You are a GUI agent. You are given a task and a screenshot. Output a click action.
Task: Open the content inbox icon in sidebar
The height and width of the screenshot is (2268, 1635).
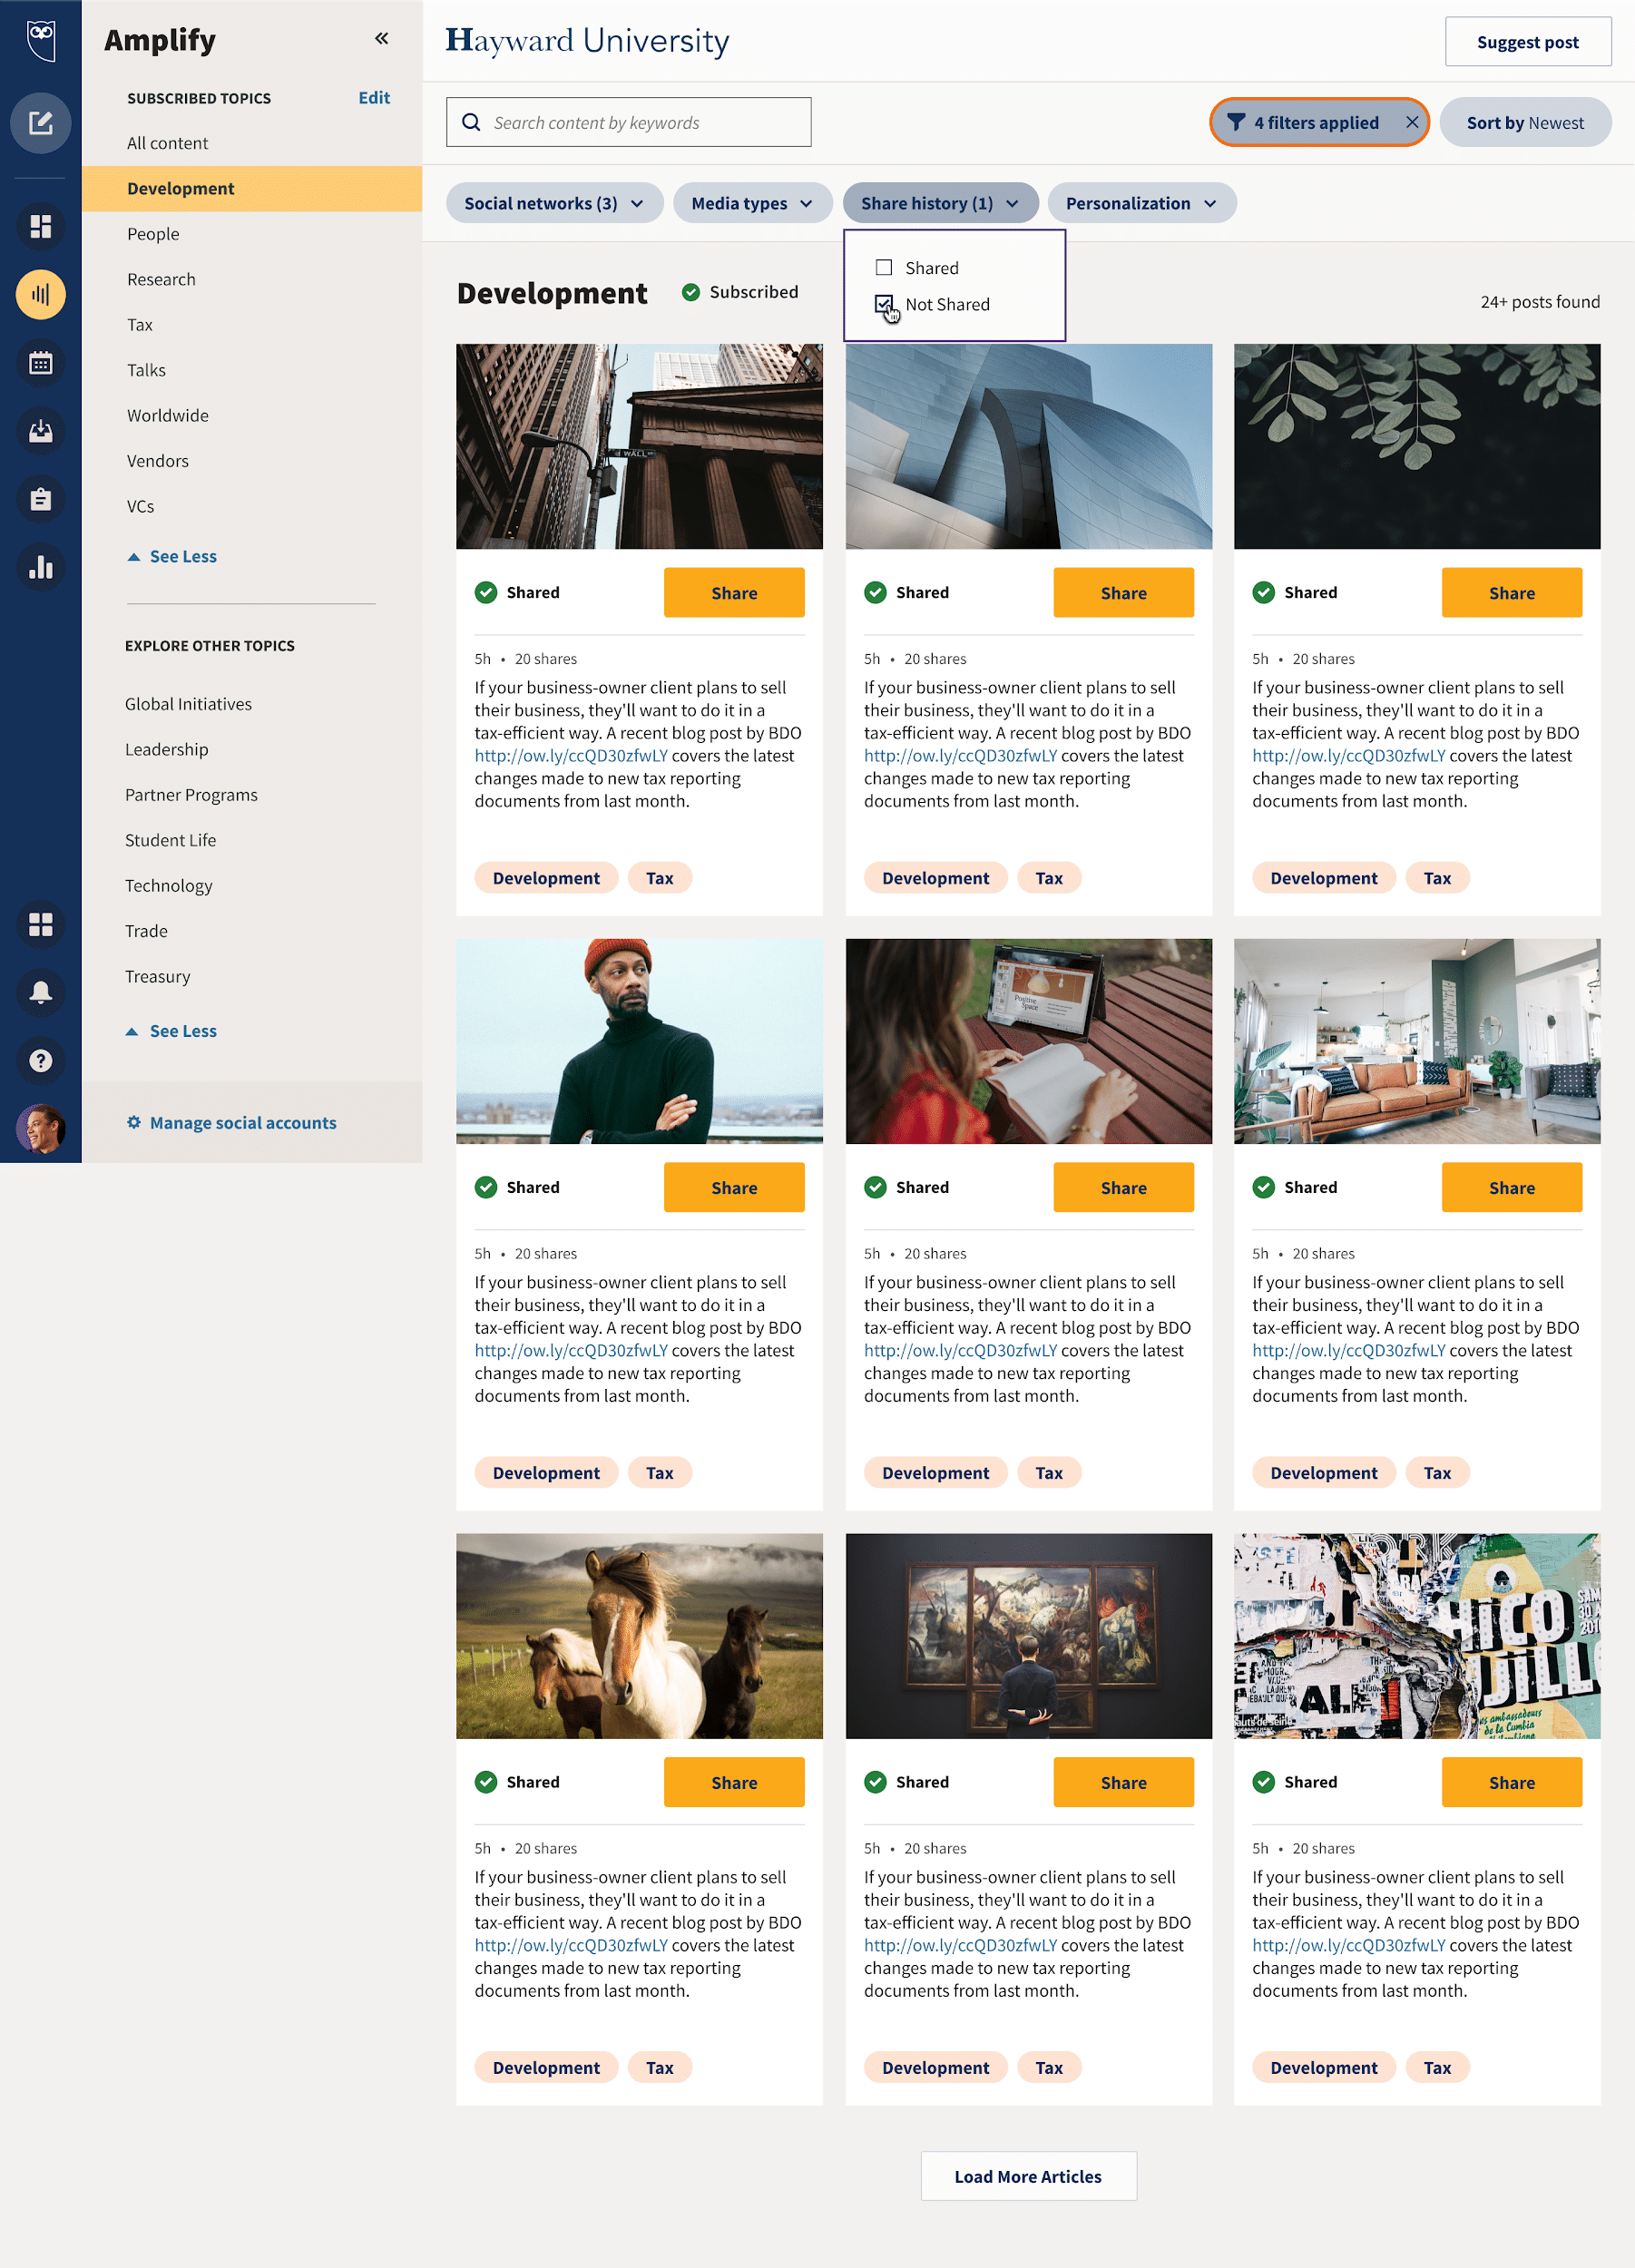point(40,431)
